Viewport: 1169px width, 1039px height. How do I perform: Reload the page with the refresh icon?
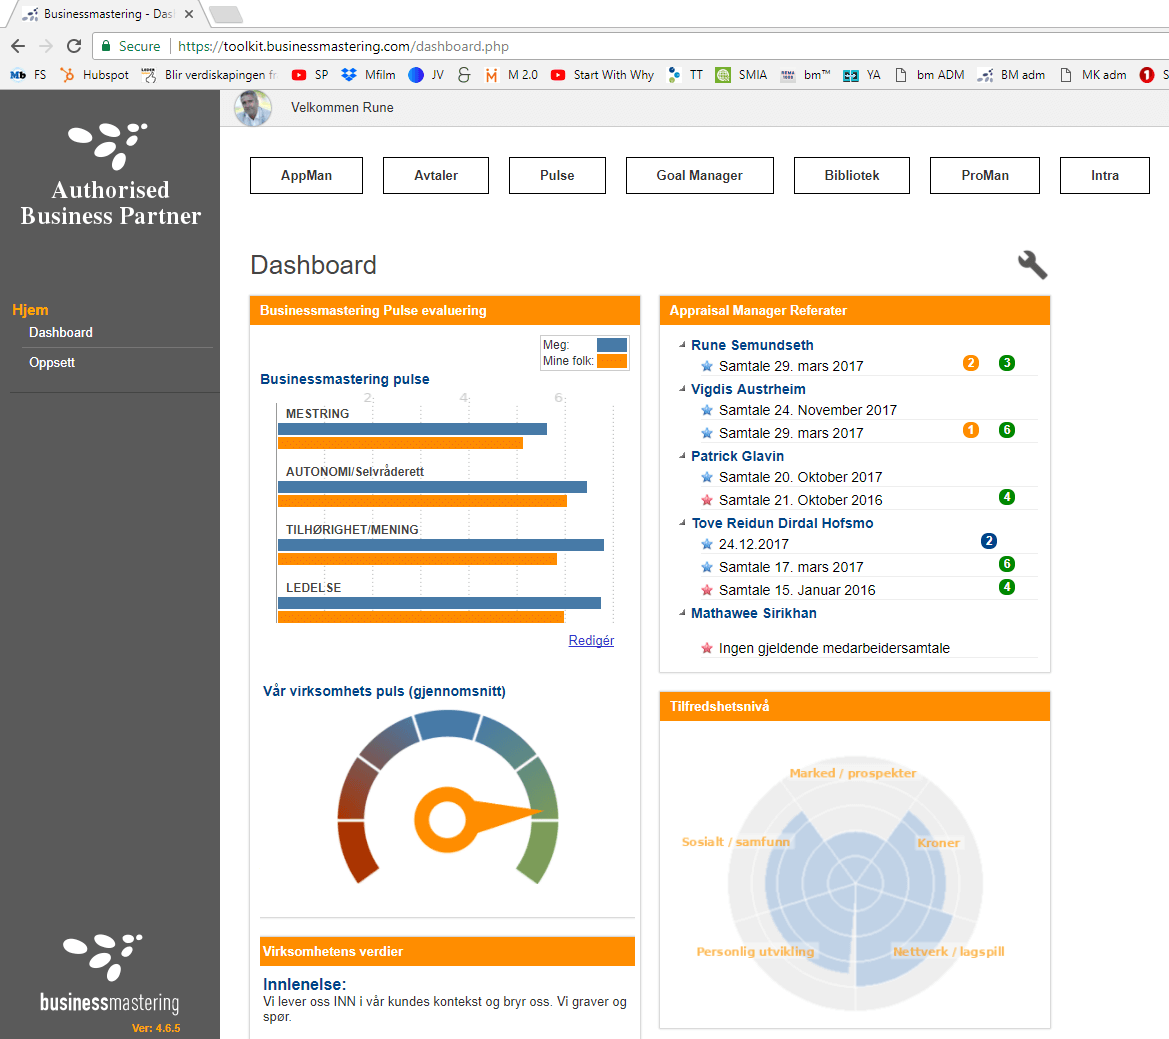point(74,46)
